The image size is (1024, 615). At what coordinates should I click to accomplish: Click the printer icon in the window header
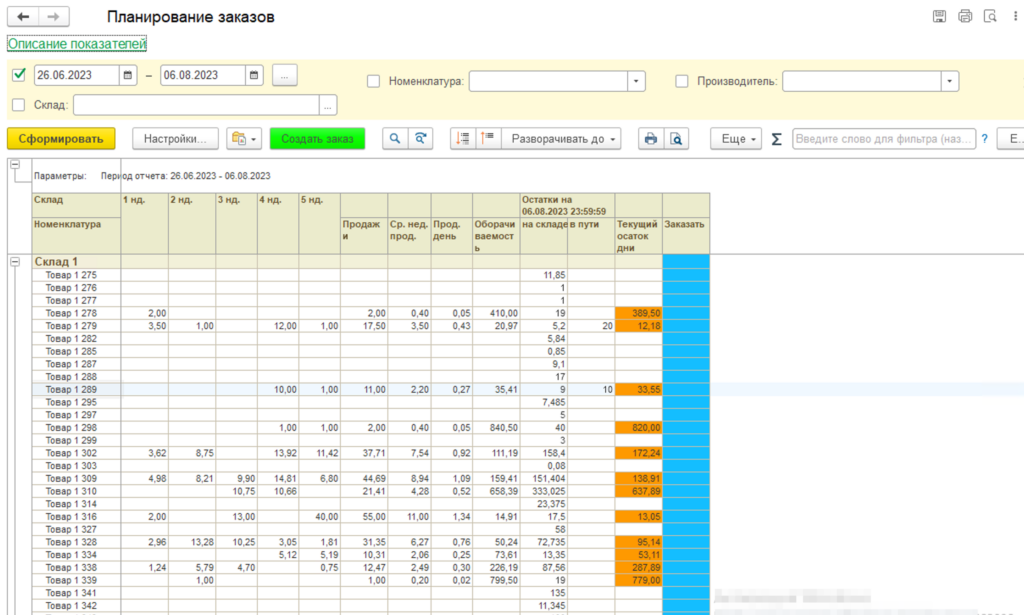[x=965, y=16]
